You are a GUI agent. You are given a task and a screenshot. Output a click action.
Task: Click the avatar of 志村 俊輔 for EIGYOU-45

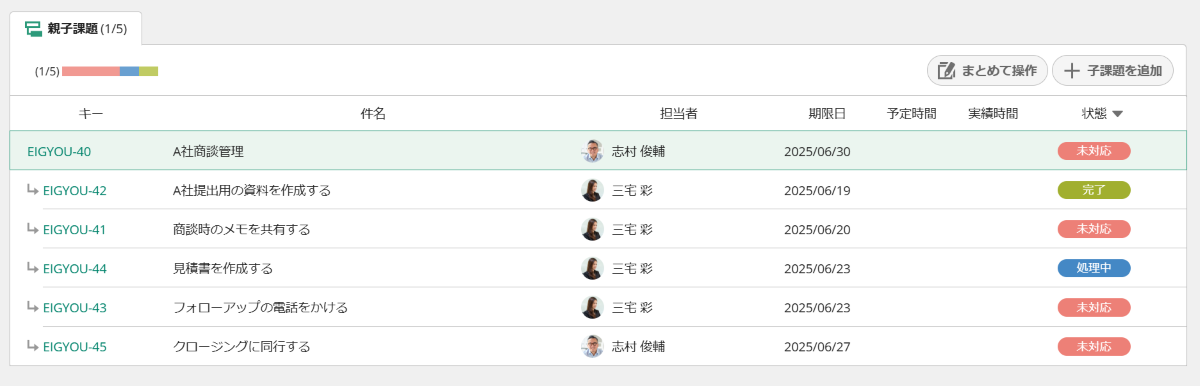(x=593, y=347)
